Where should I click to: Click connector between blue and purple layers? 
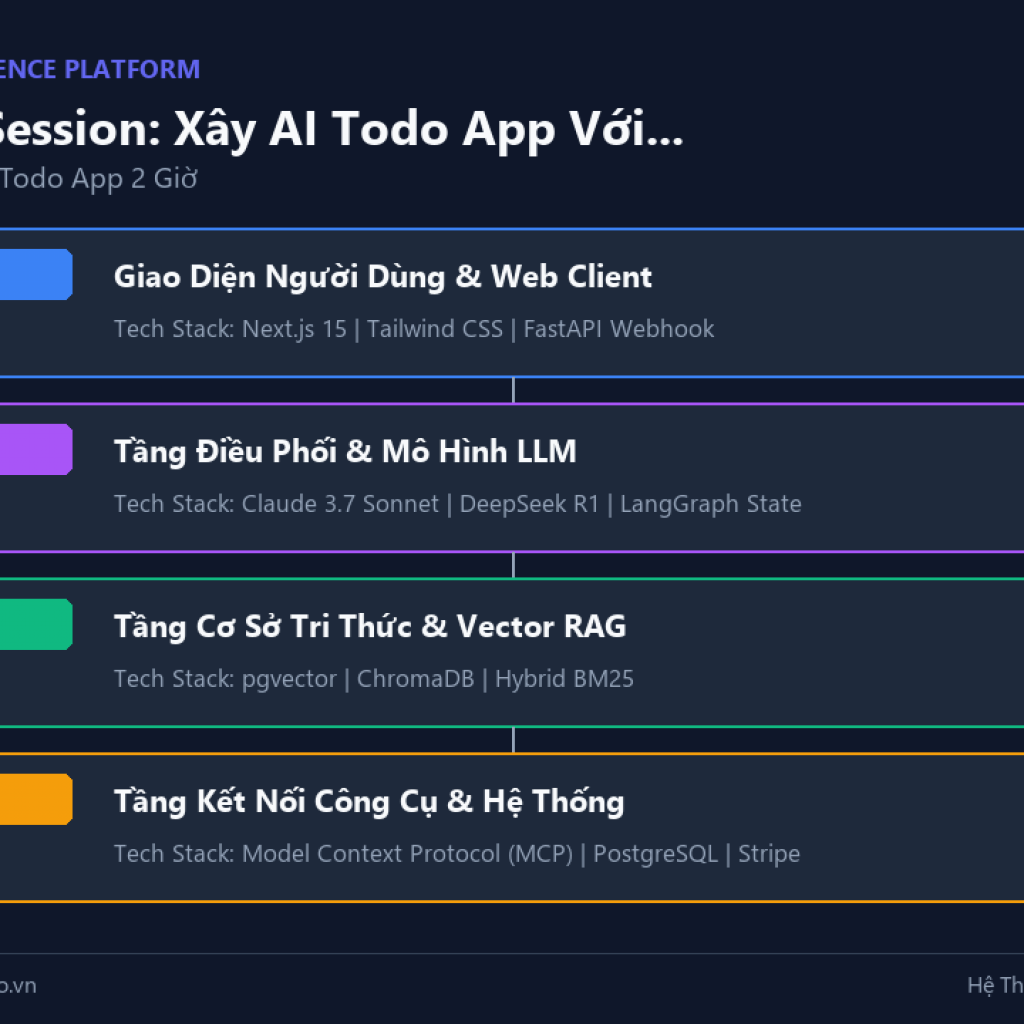point(513,390)
